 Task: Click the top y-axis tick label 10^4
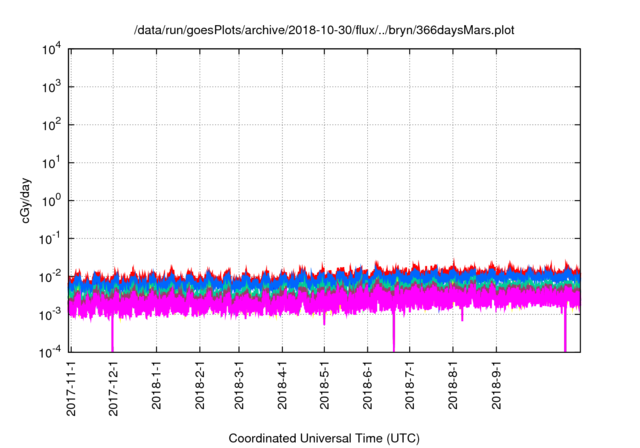tap(51, 50)
